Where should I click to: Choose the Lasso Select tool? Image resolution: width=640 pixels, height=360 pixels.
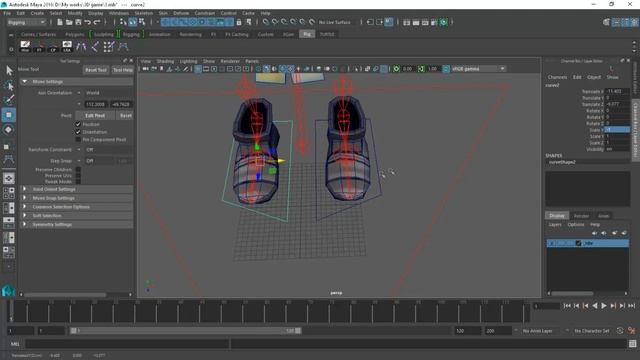tap(9, 86)
